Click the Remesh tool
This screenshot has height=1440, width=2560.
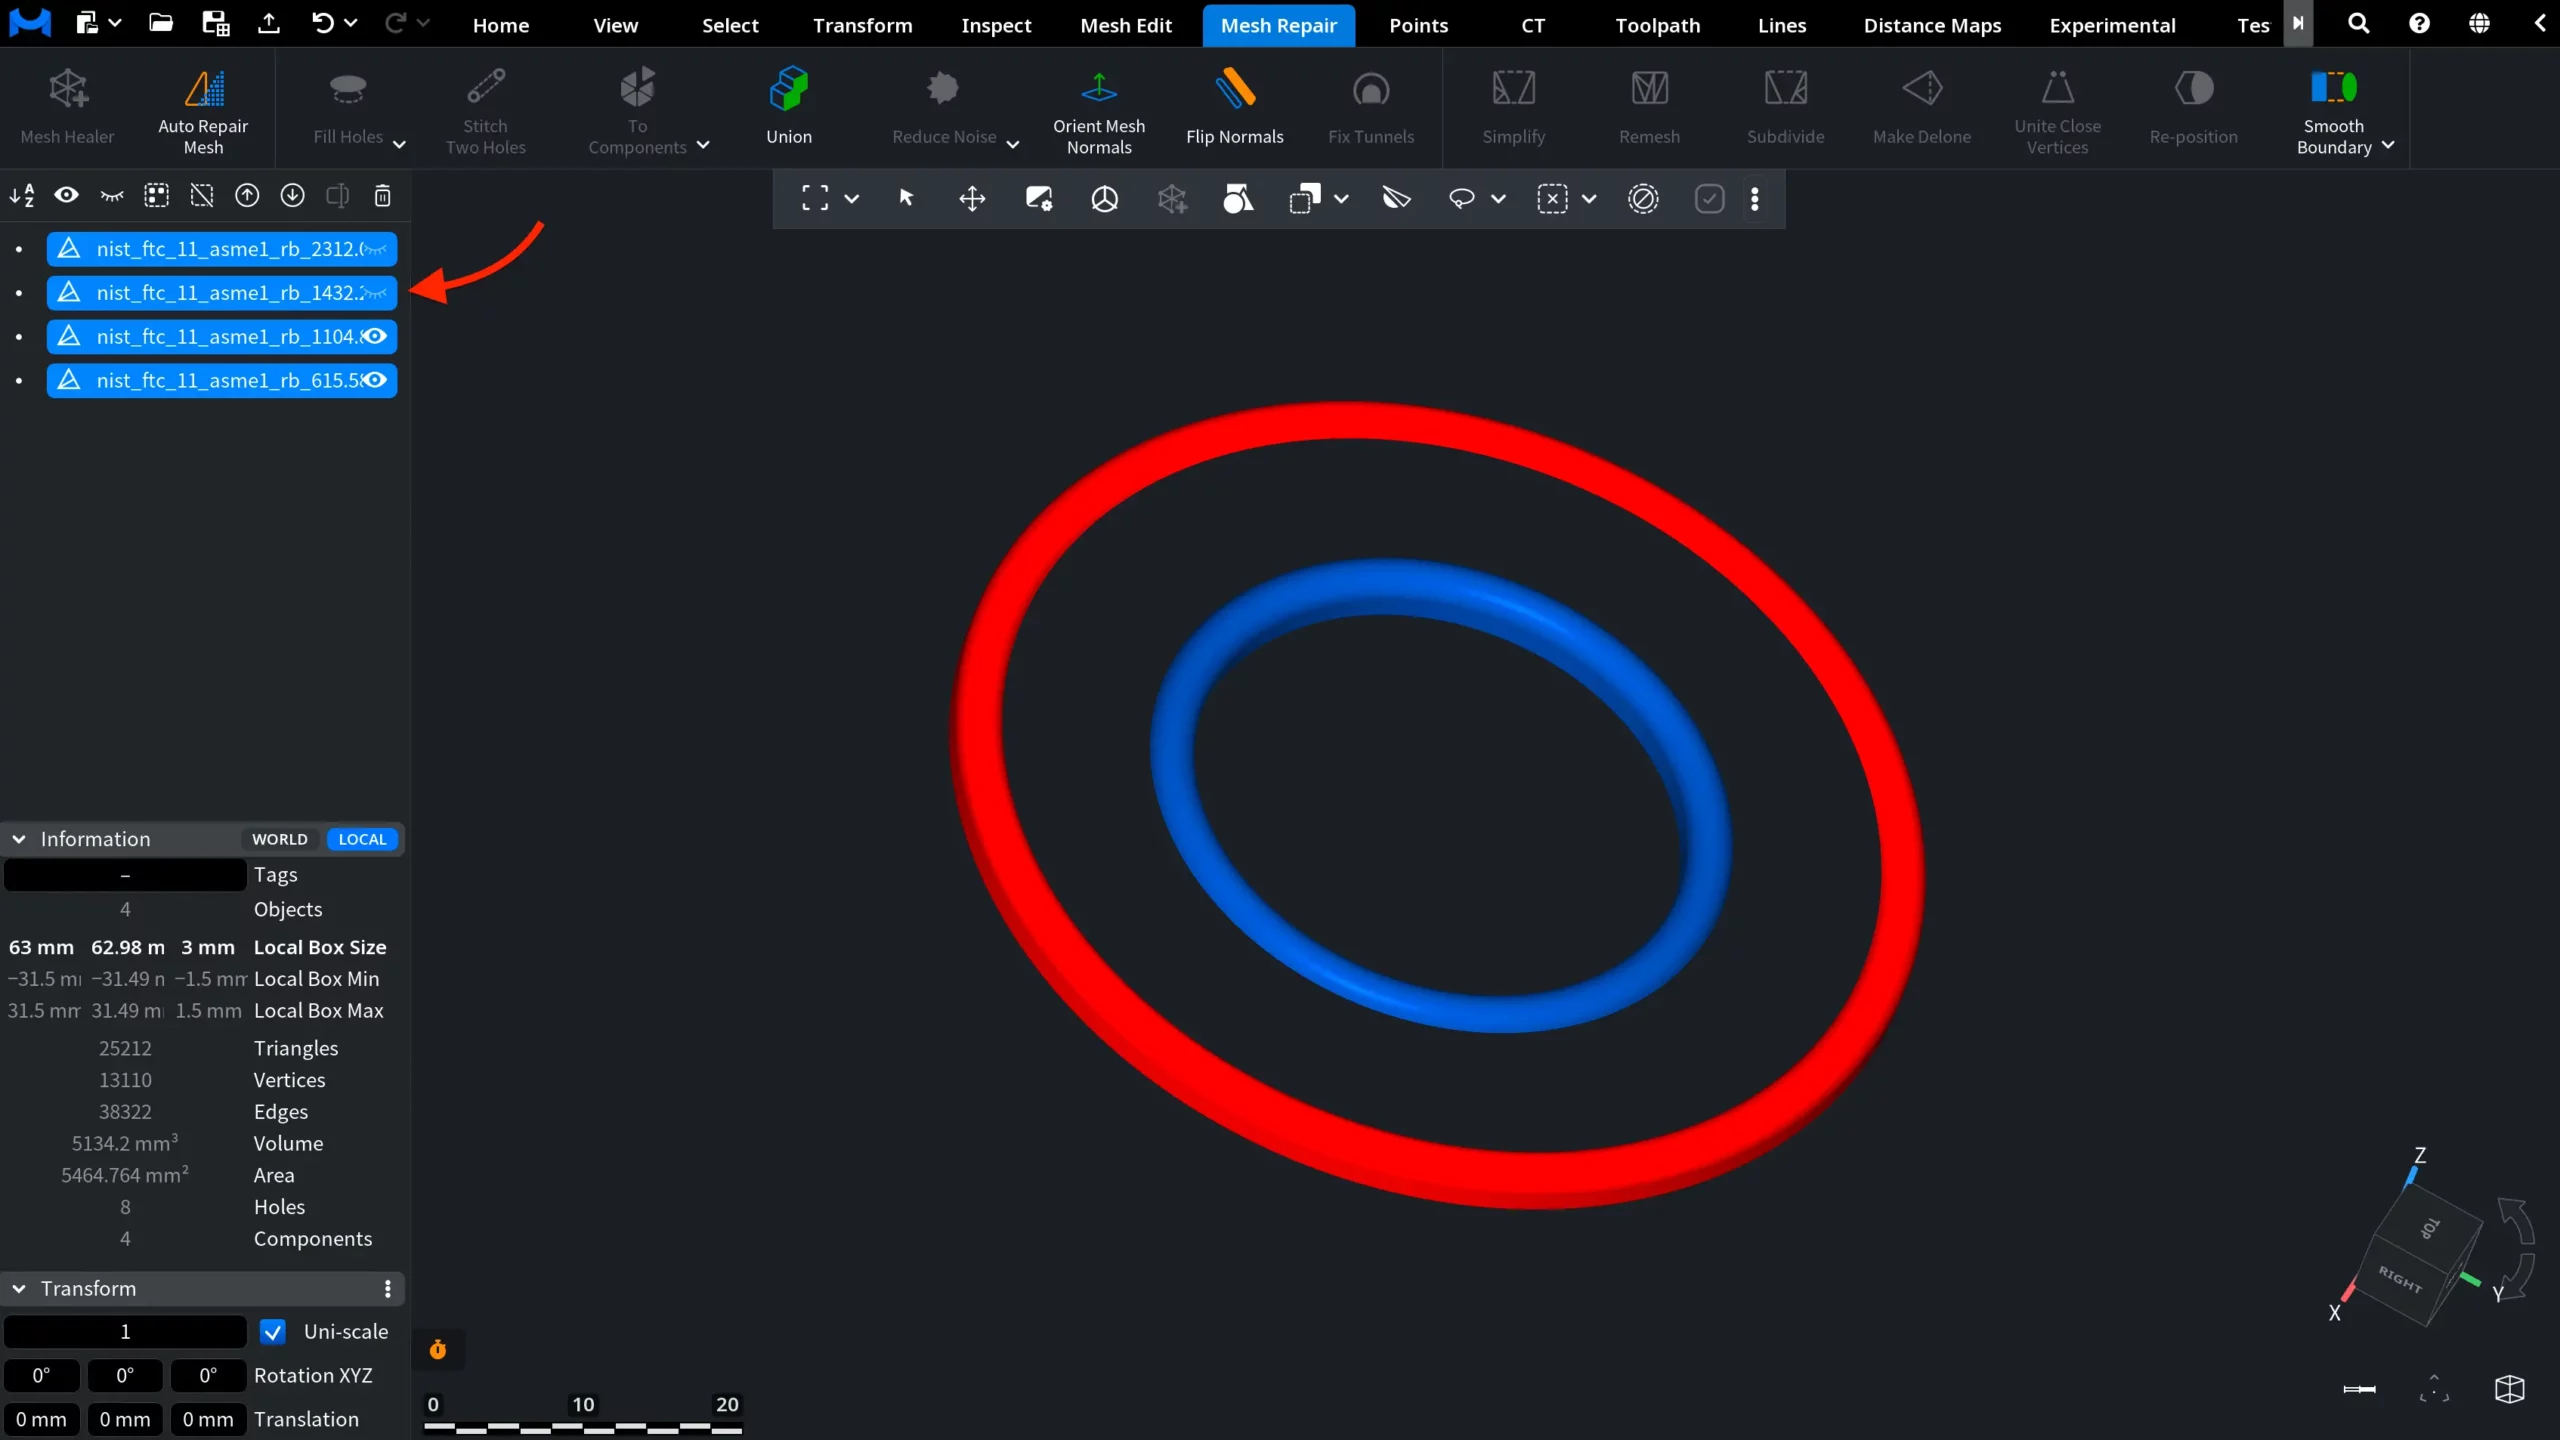pos(1650,108)
